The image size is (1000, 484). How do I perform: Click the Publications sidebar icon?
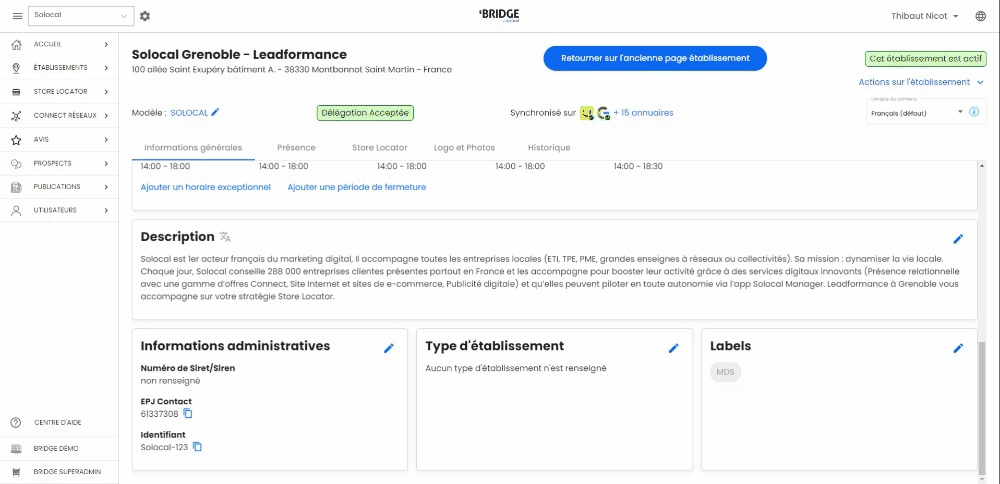[17, 187]
